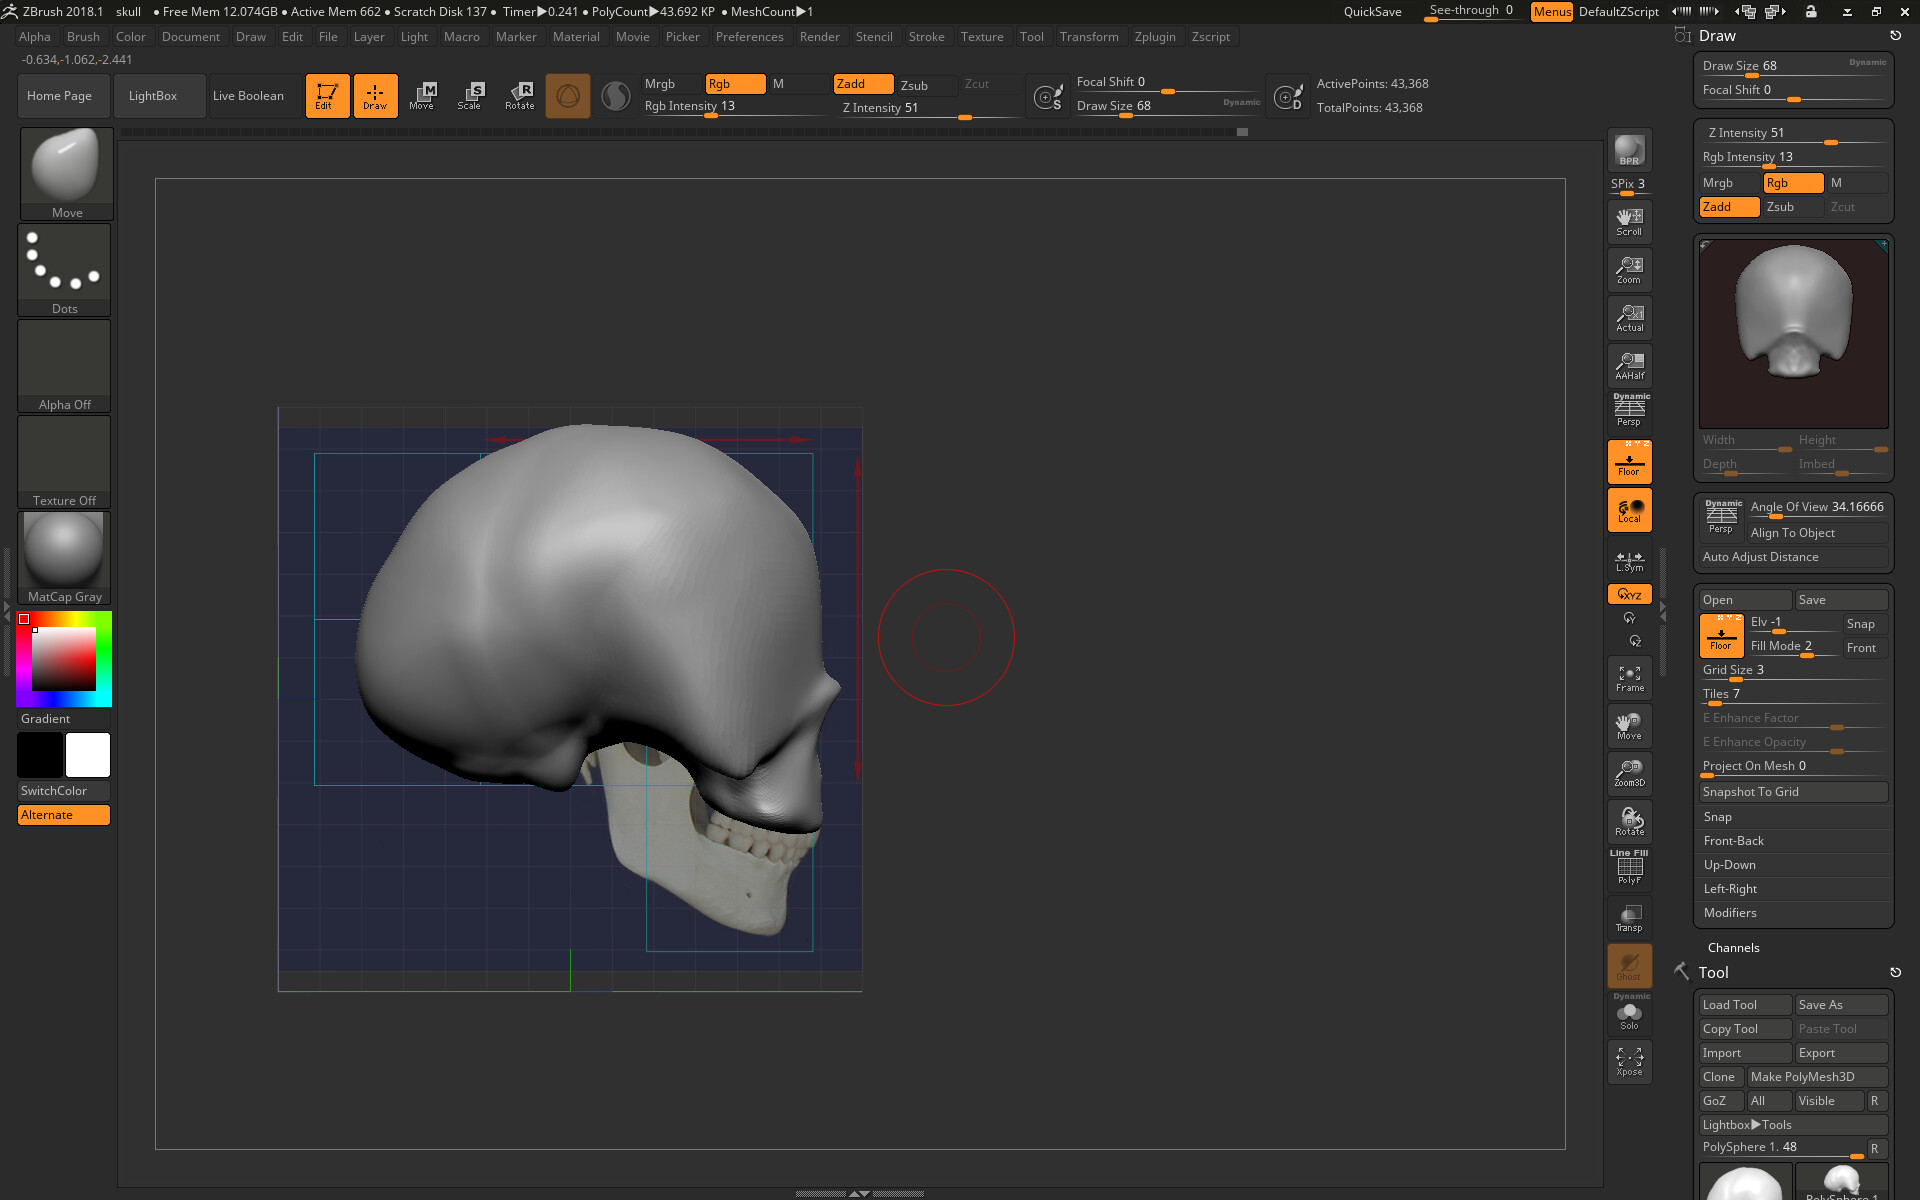Viewport: 1920px width, 1200px height.
Task: Toggle Ghost transparency
Action: point(1629,966)
